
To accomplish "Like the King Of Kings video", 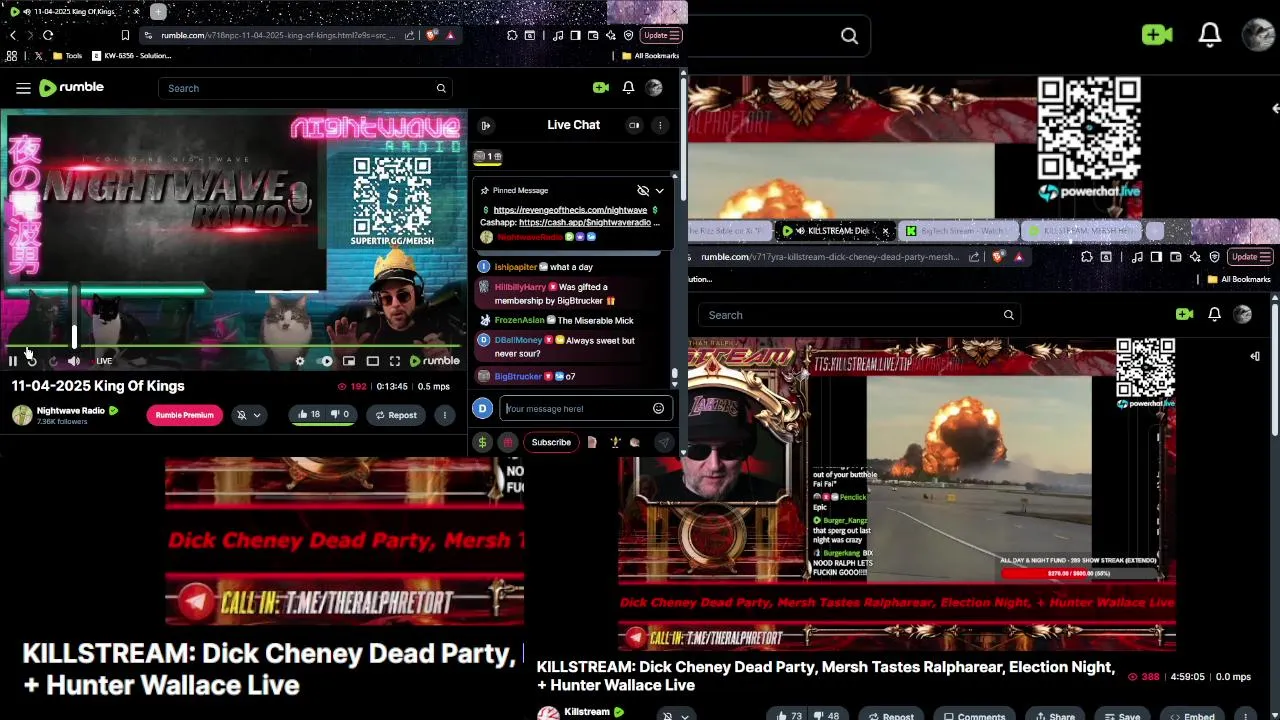I will 309,414.
